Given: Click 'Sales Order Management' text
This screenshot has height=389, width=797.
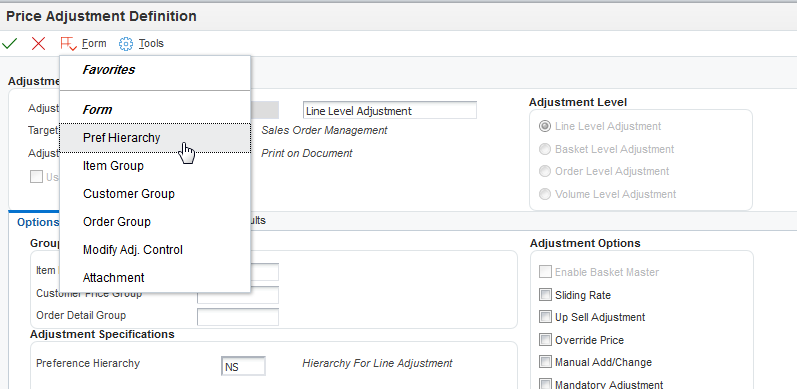Looking at the screenshot, I should [x=324, y=130].
